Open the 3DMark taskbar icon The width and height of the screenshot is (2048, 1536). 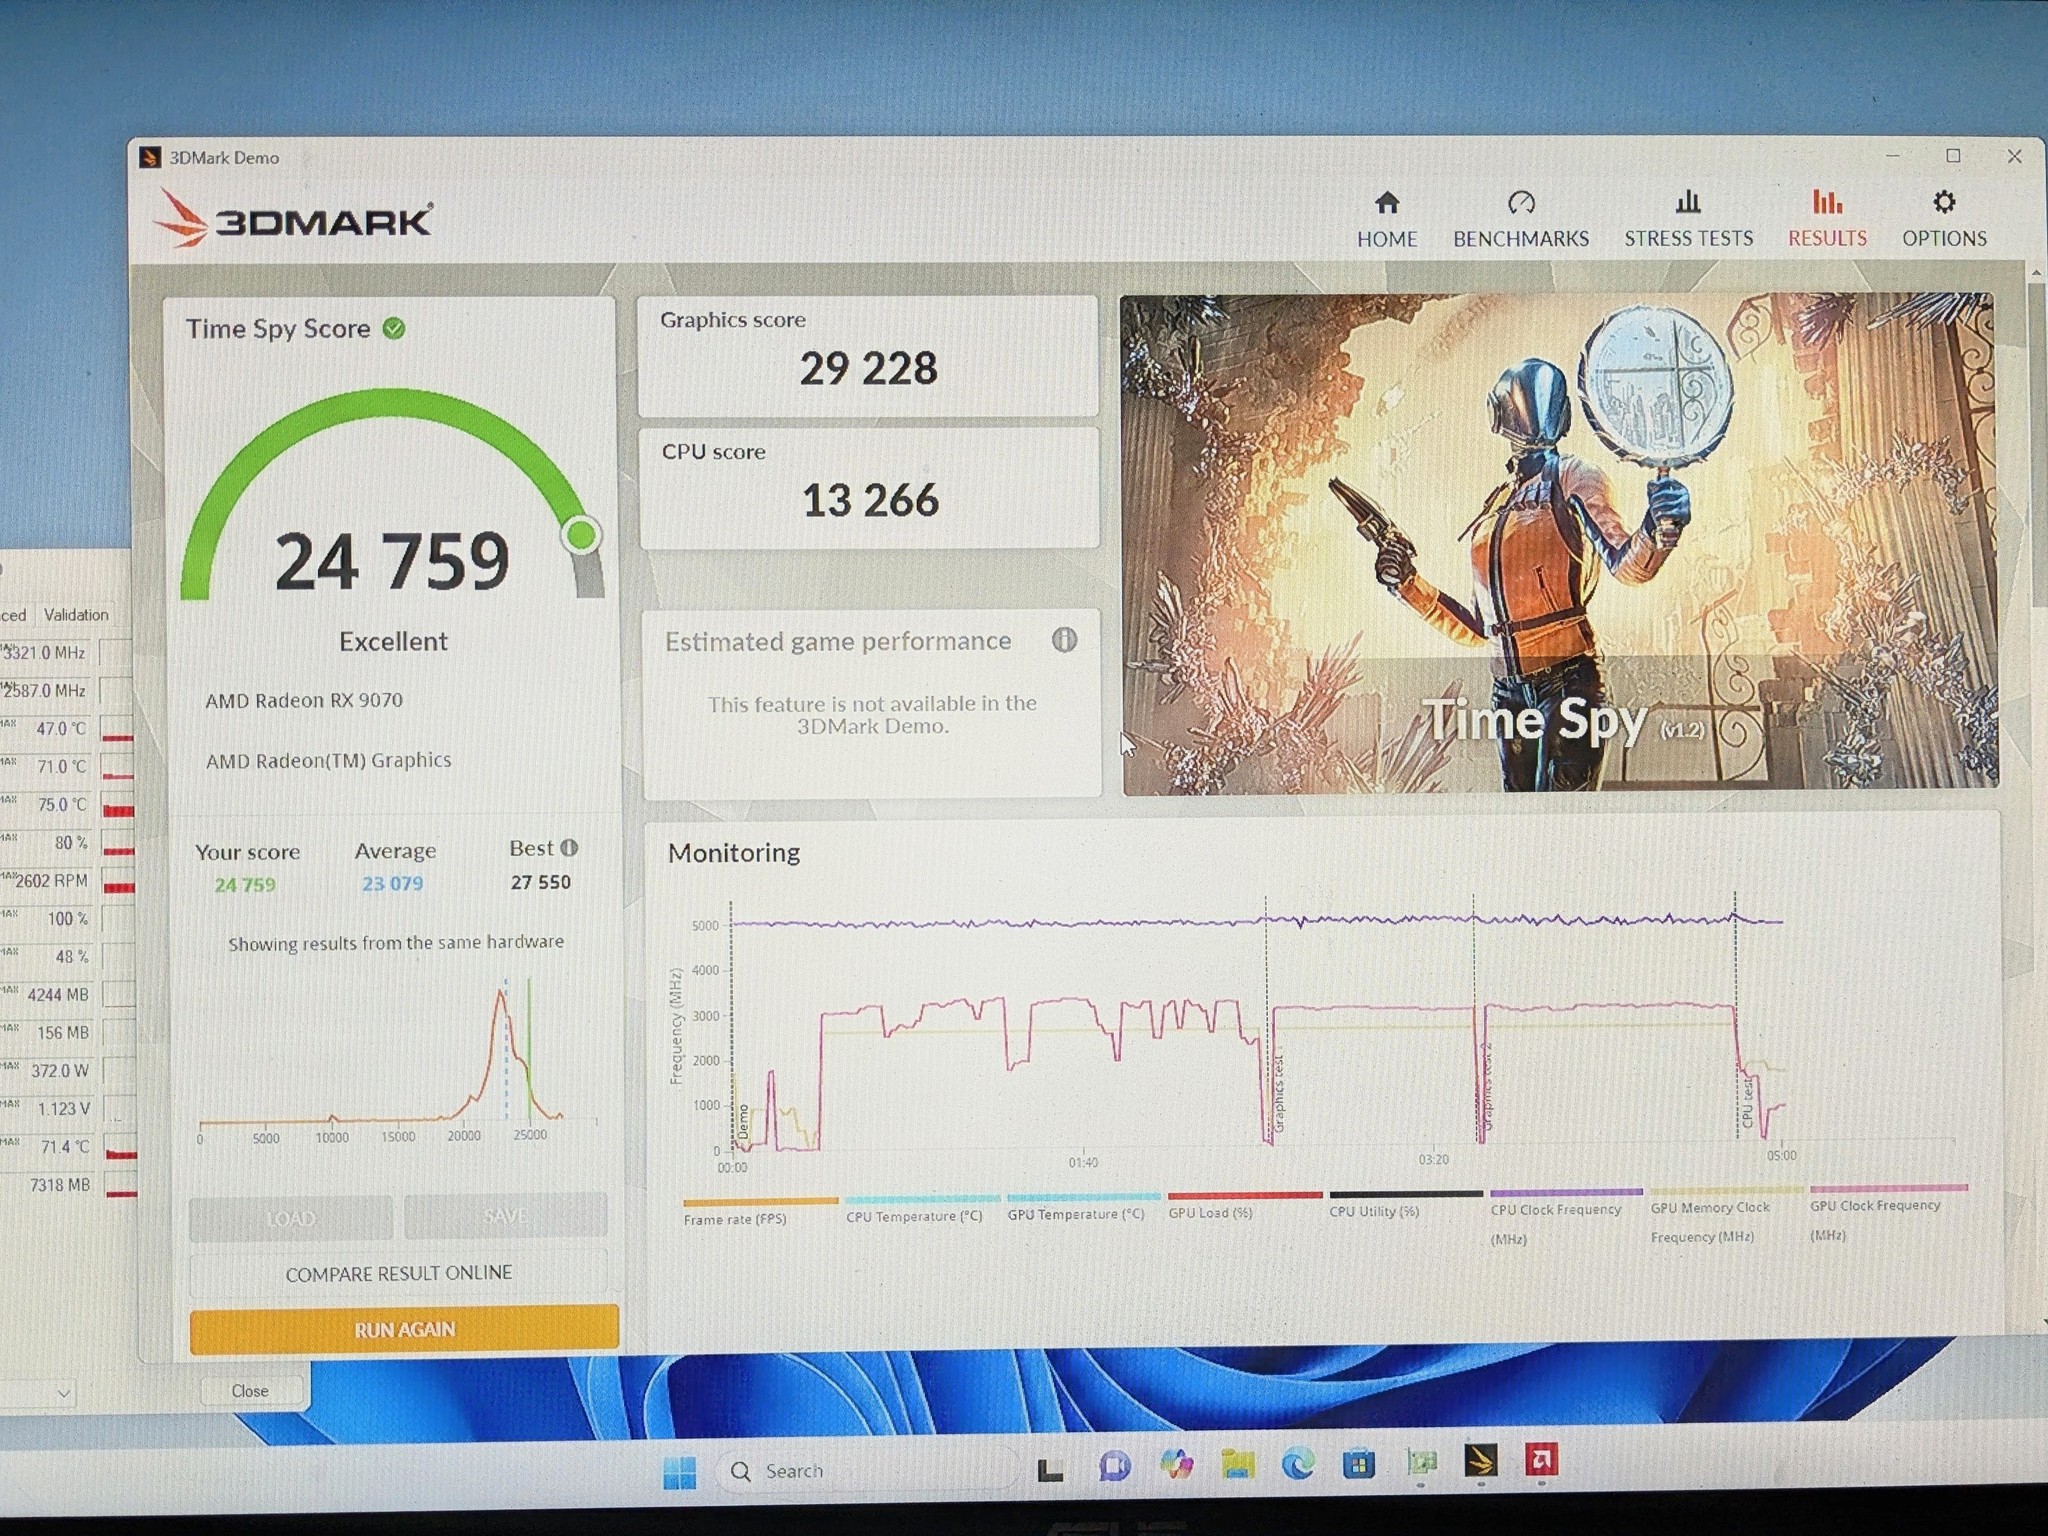pyautogui.click(x=1480, y=1462)
